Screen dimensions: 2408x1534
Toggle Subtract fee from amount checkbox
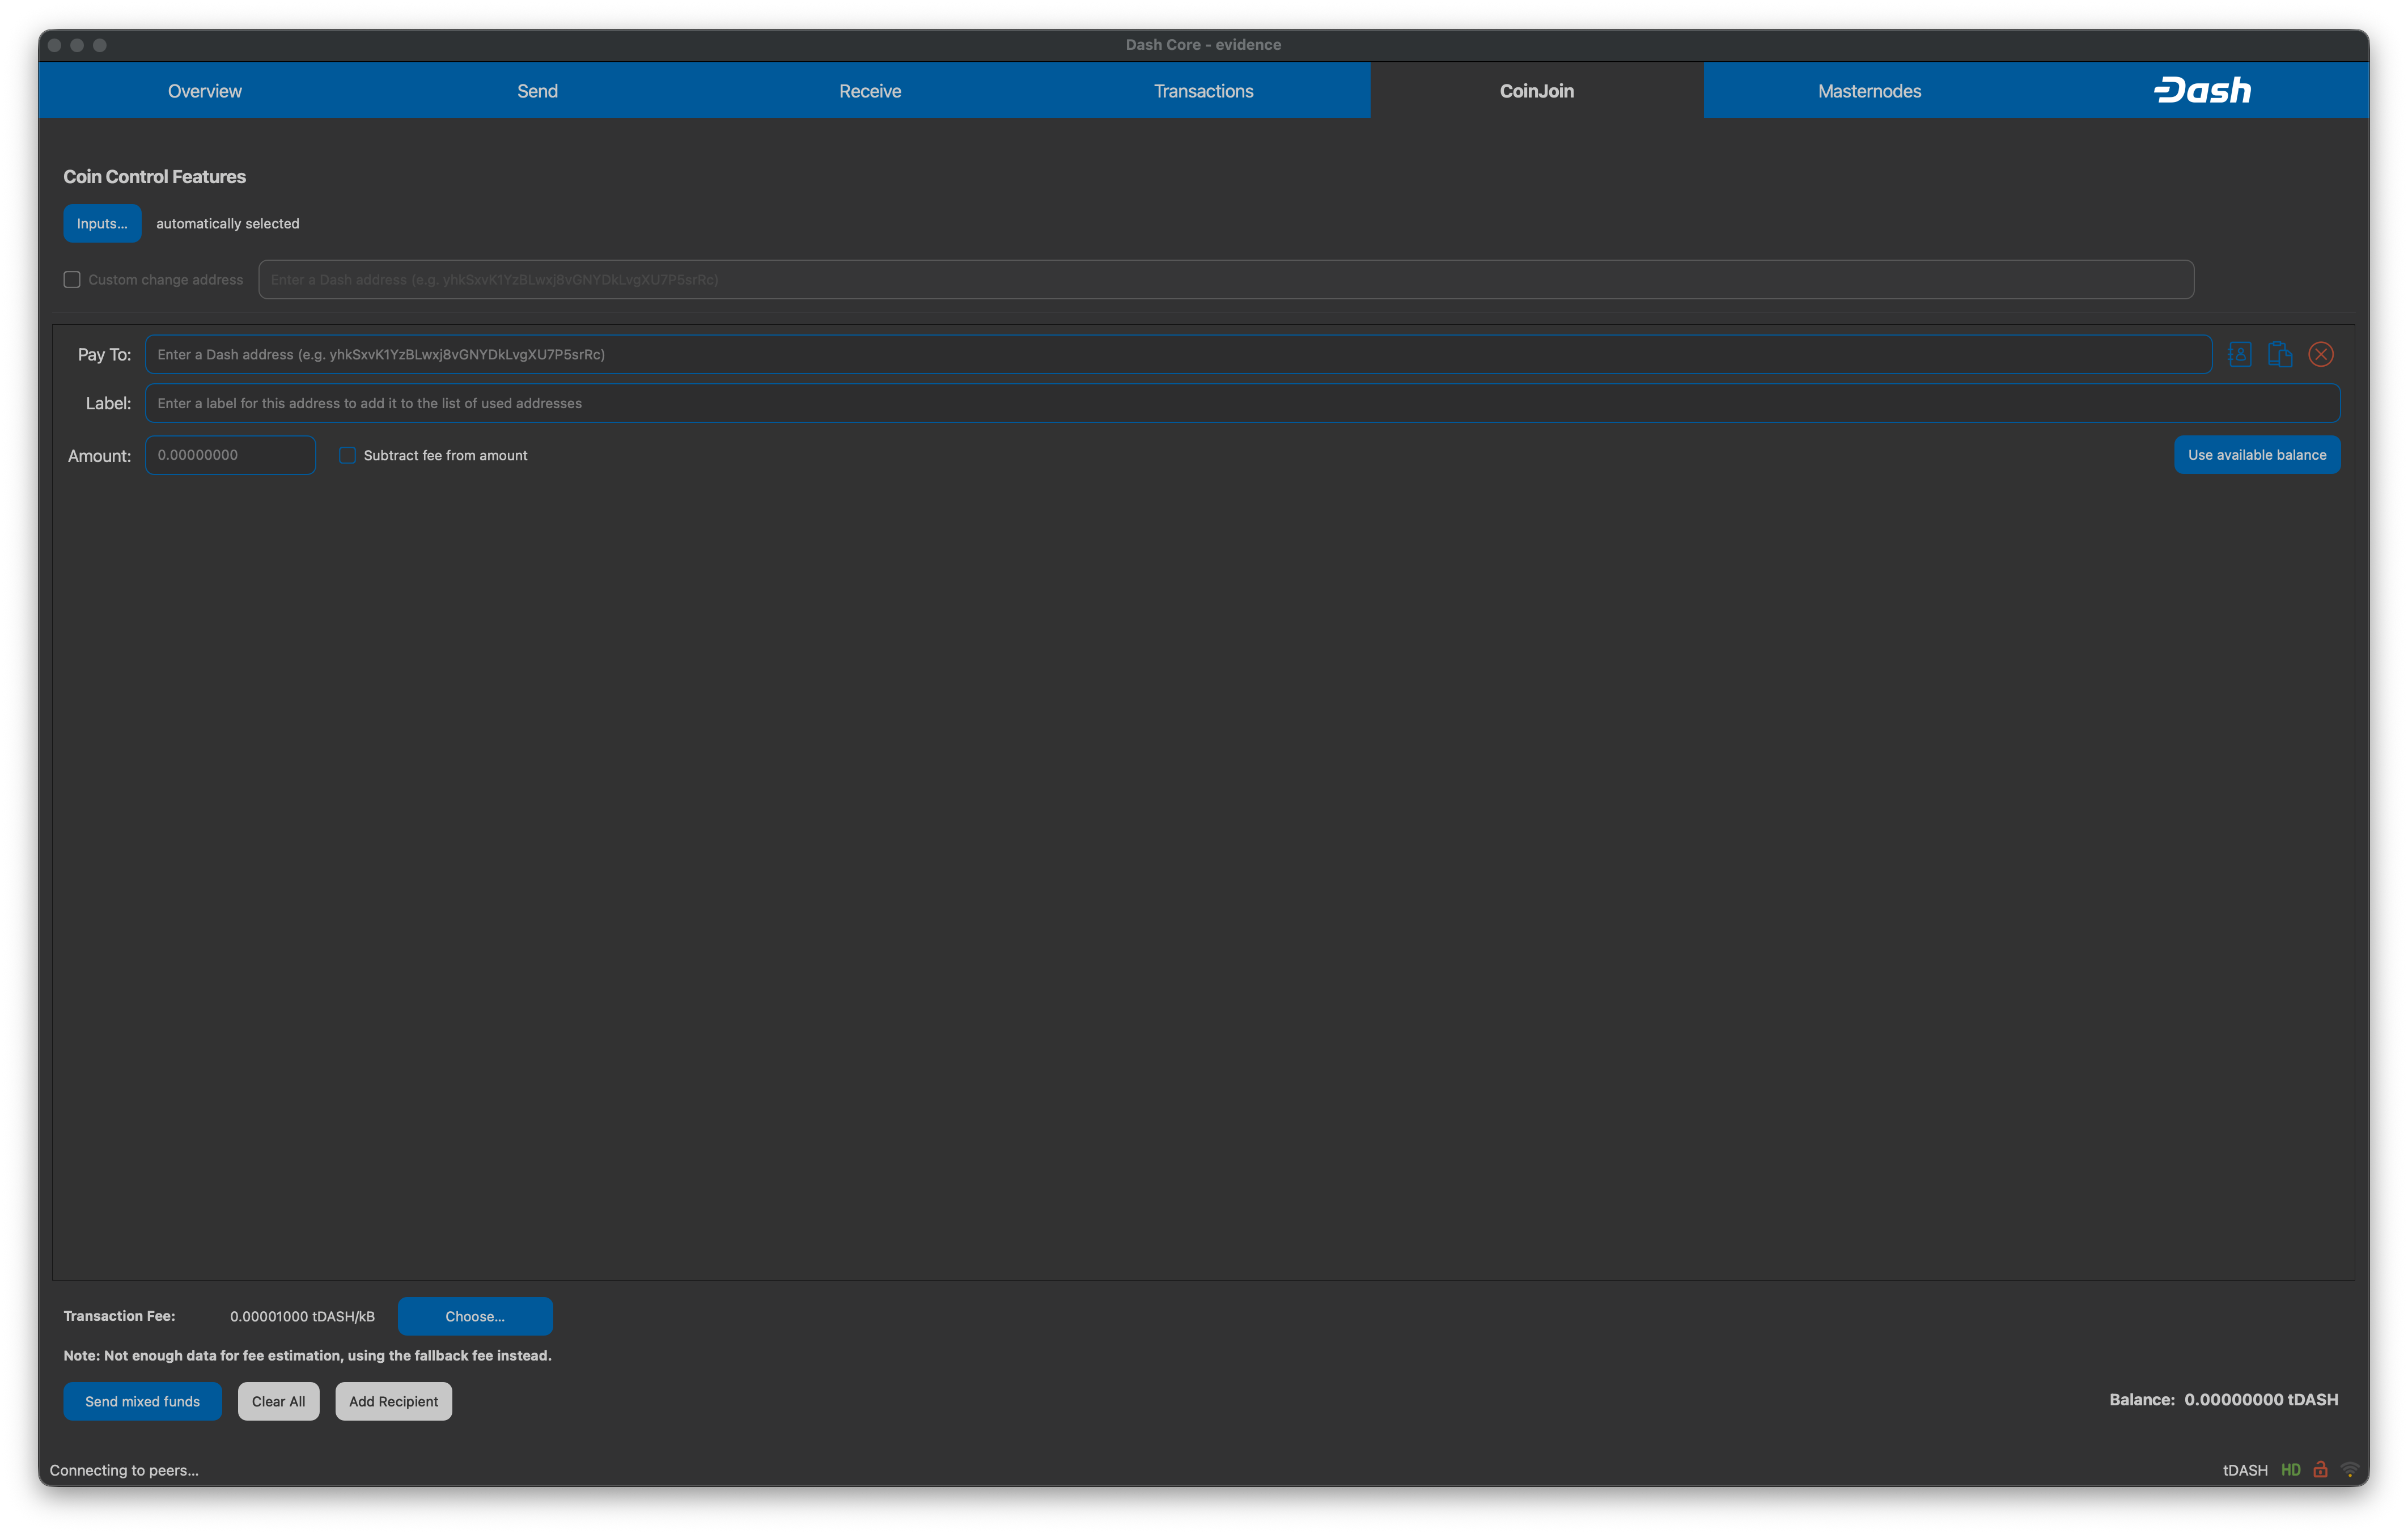(347, 455)
